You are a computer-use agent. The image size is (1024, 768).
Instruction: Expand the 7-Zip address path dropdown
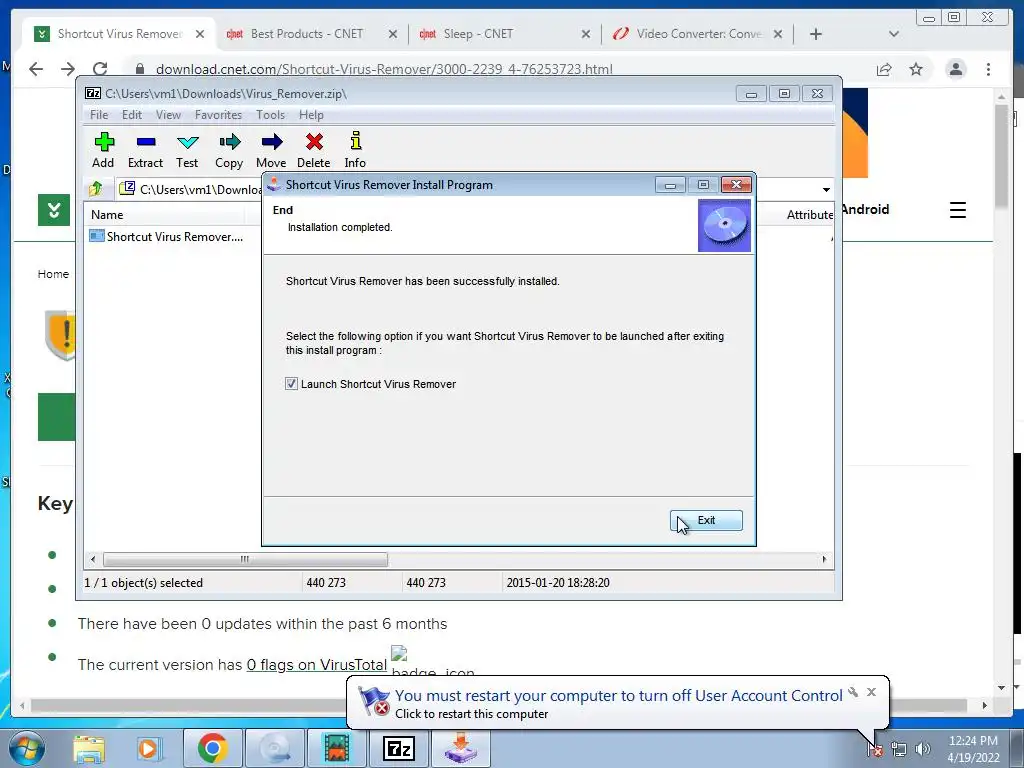826,189
